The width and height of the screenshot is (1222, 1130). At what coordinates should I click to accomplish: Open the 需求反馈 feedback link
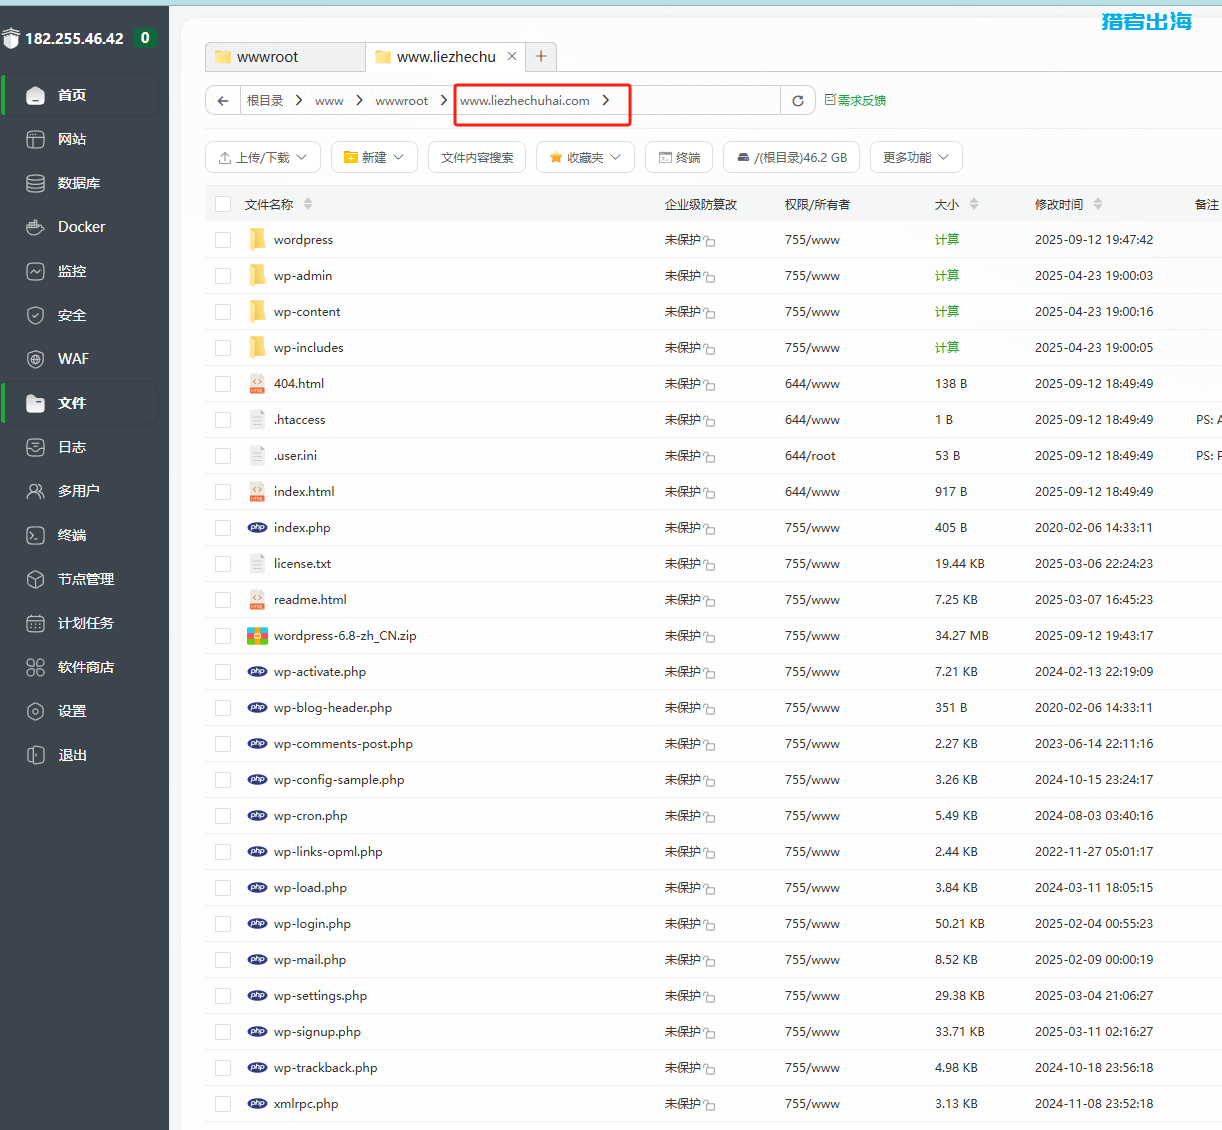(x=855, y=101)
